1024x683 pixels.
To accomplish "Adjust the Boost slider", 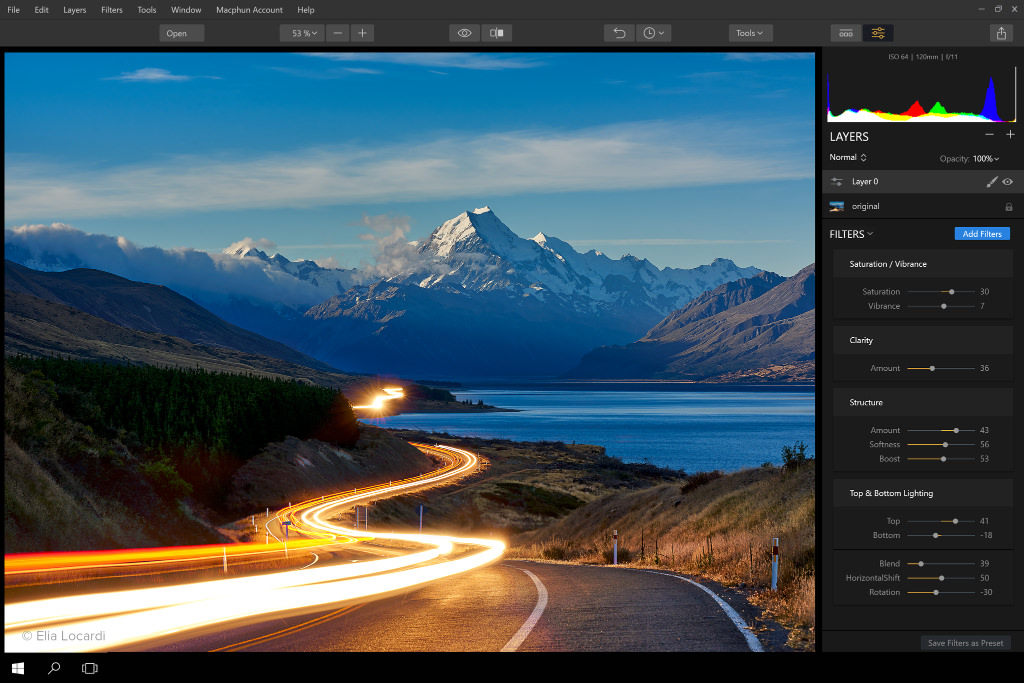I will tap(943, 459).
